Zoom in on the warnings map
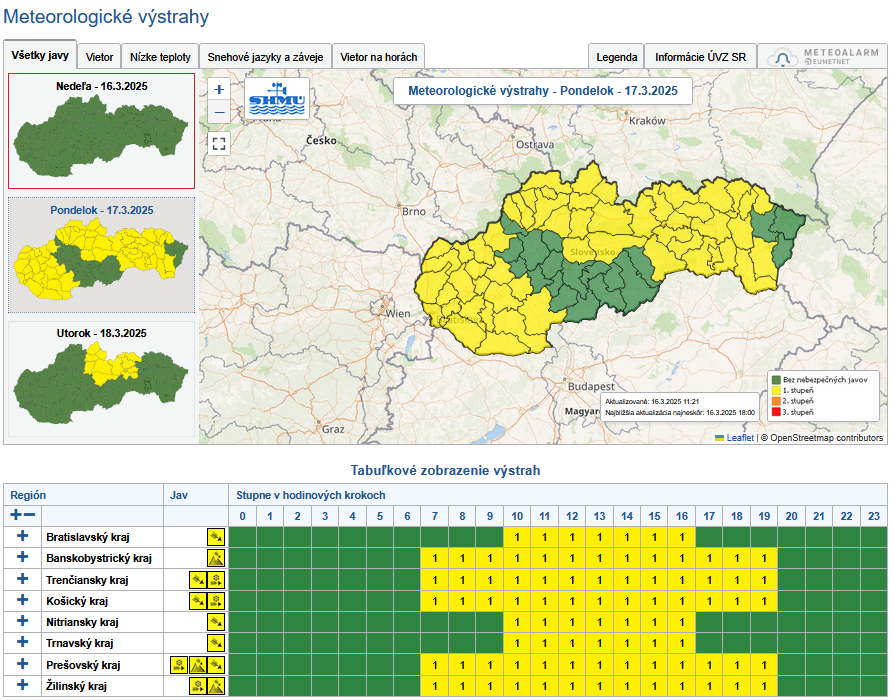This screenshot has width=893, height=700. [219, 89]
